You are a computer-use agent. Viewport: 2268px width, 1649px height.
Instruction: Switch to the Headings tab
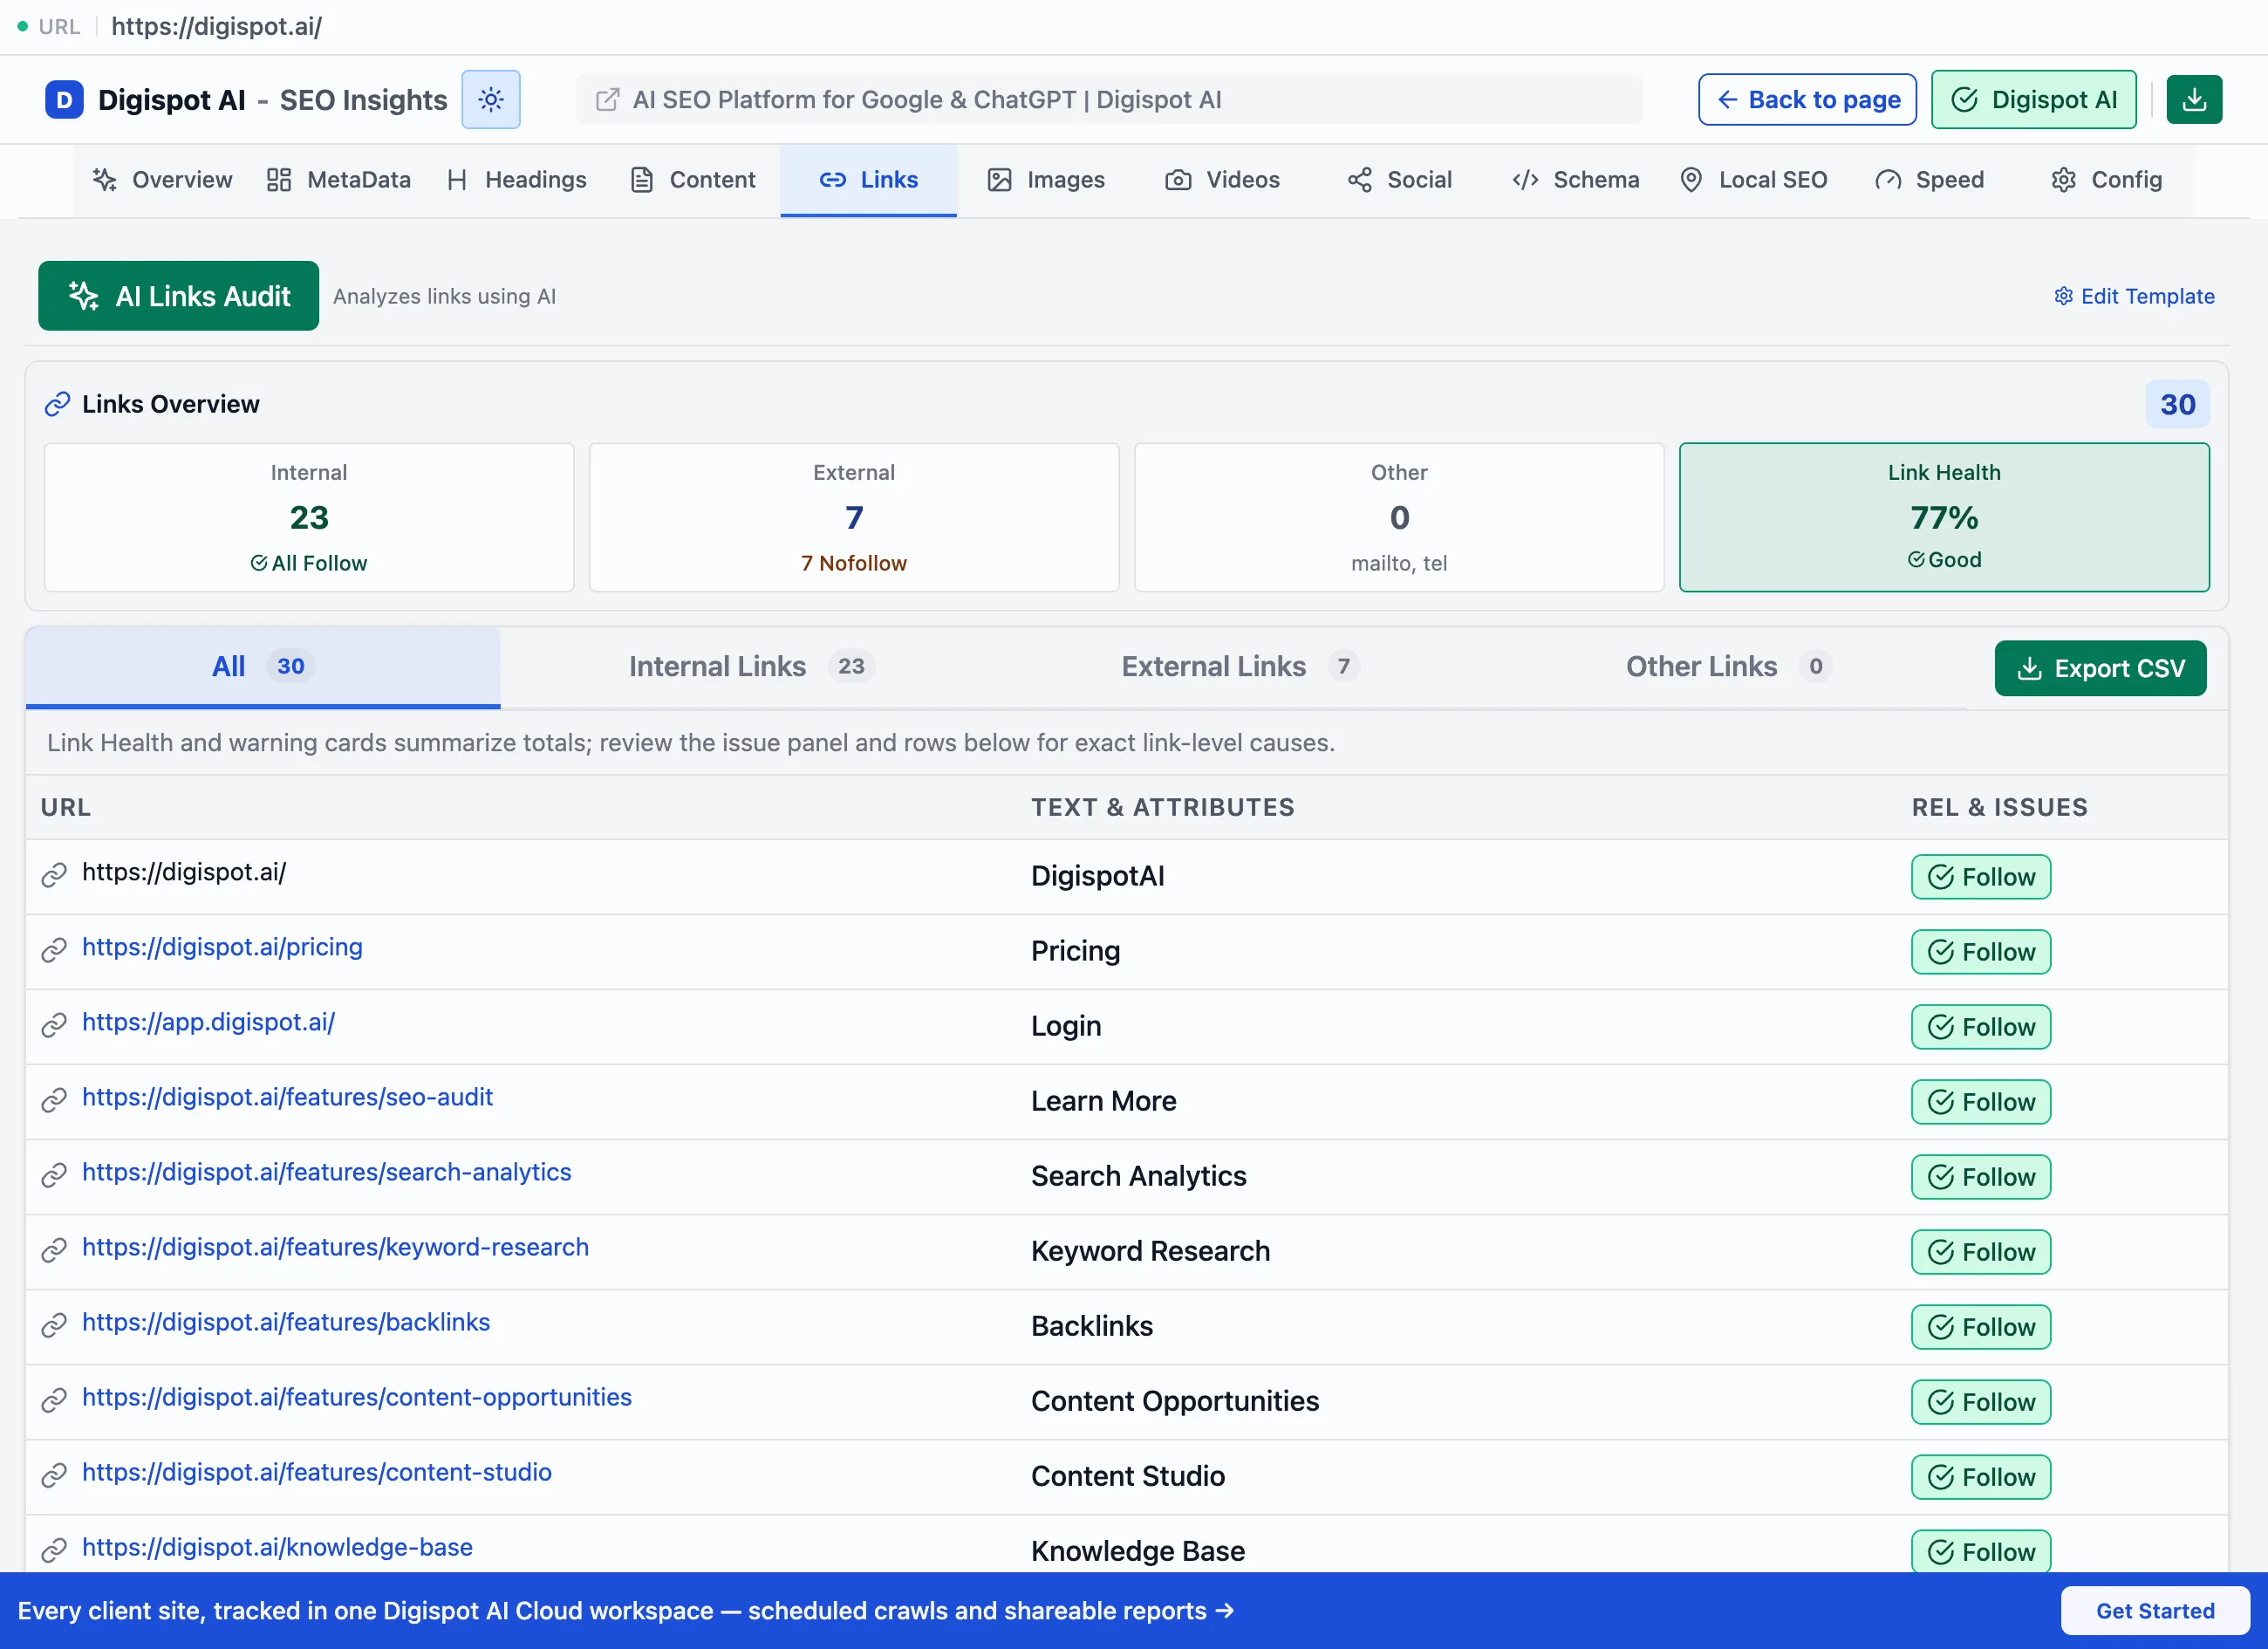[x=516, y=180]
